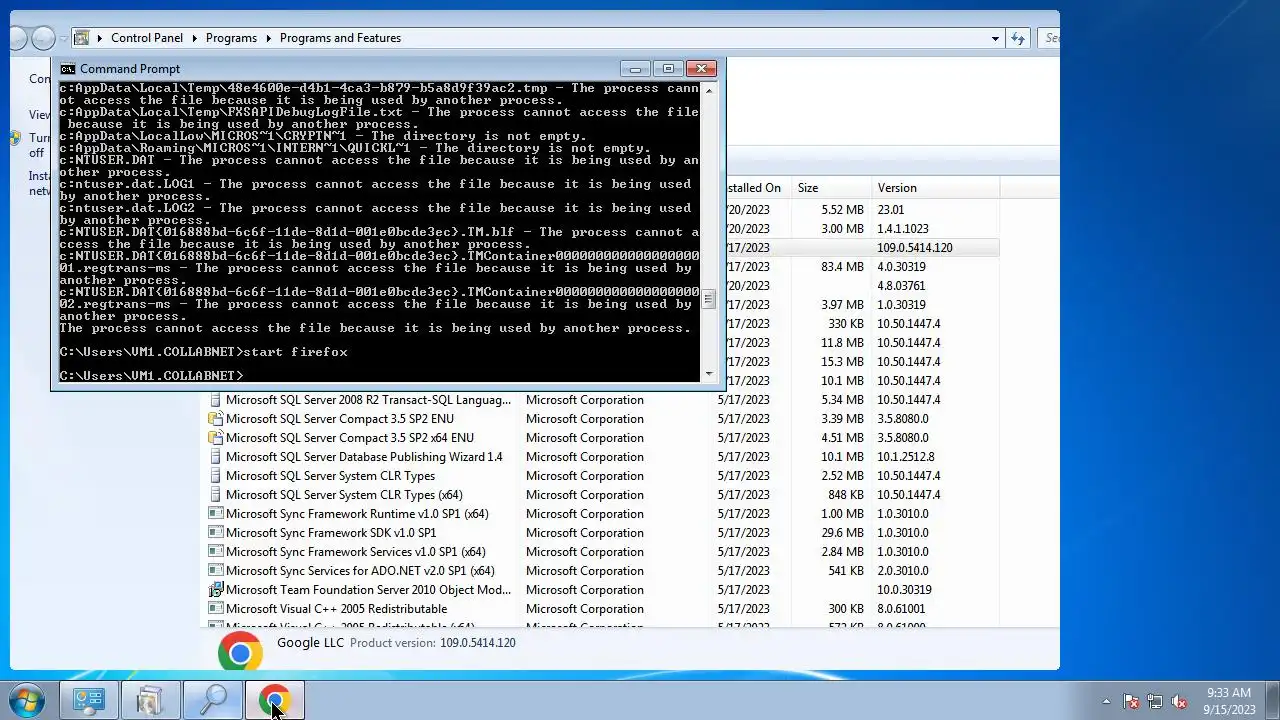Click the shield icon beside Turn Windows features

point(14,139)
